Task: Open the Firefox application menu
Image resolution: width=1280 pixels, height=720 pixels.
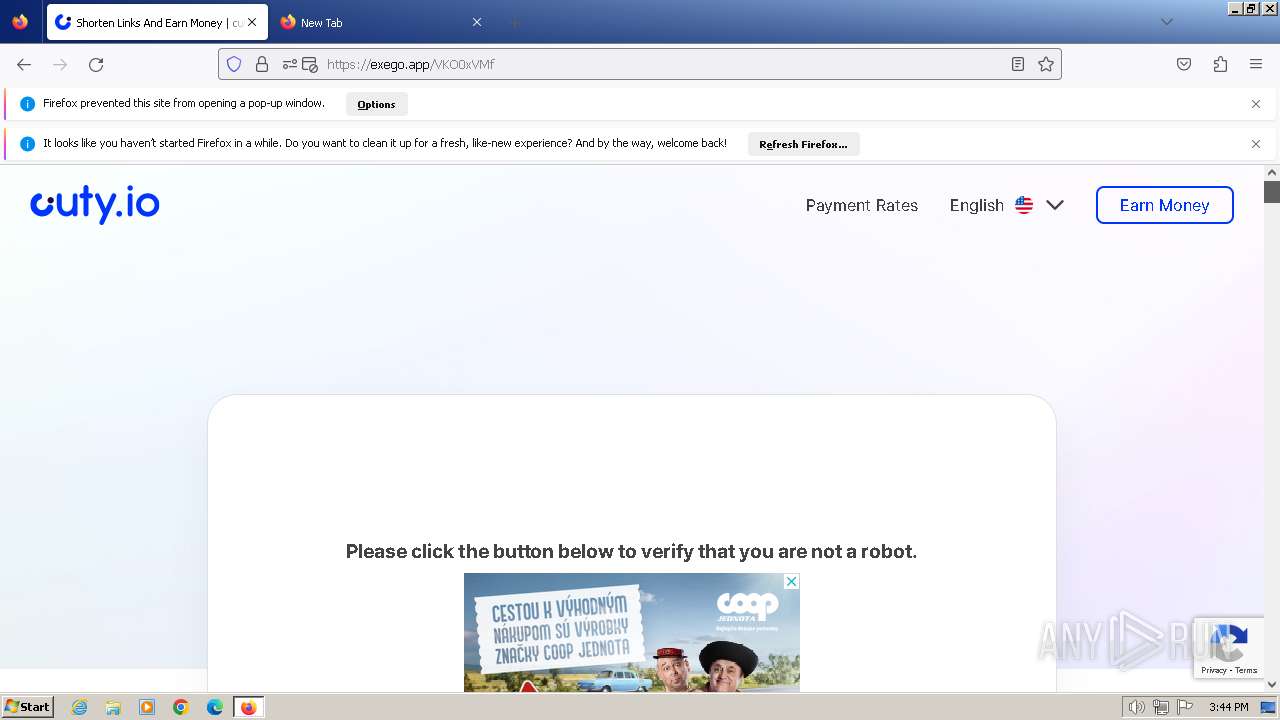Action: (1256, 64)
